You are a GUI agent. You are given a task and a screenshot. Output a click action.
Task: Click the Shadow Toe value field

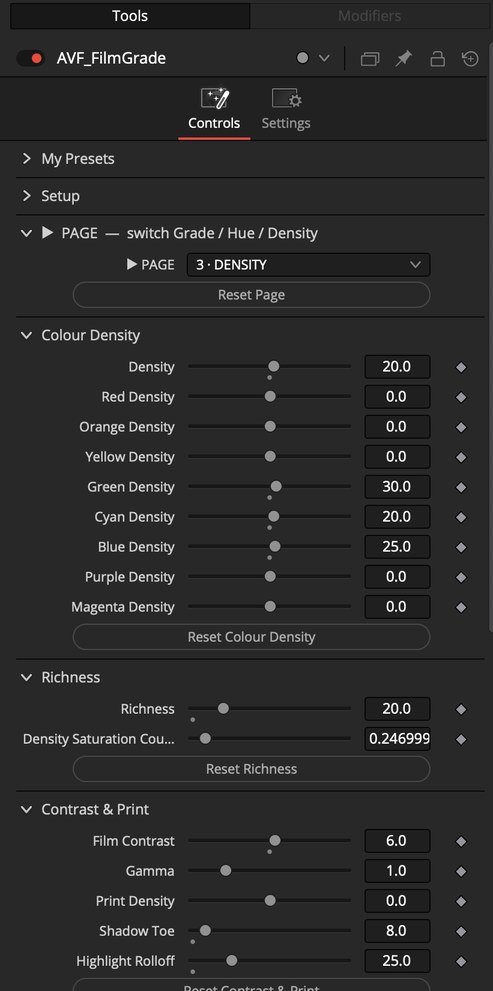pyautogui.click(x=397, y=931)
